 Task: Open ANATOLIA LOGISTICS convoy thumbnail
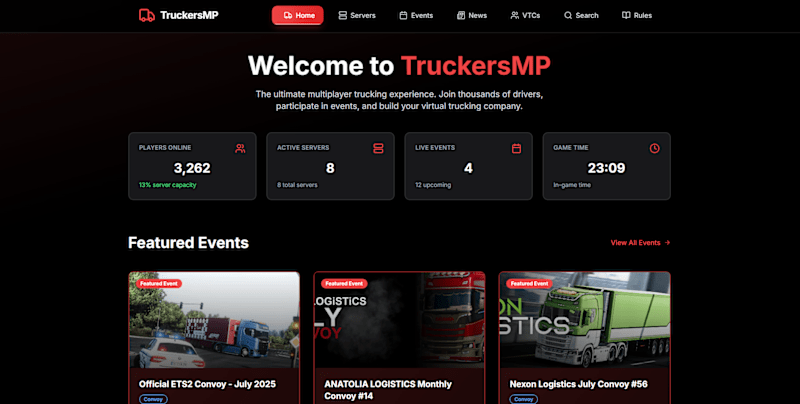[399, 320]
